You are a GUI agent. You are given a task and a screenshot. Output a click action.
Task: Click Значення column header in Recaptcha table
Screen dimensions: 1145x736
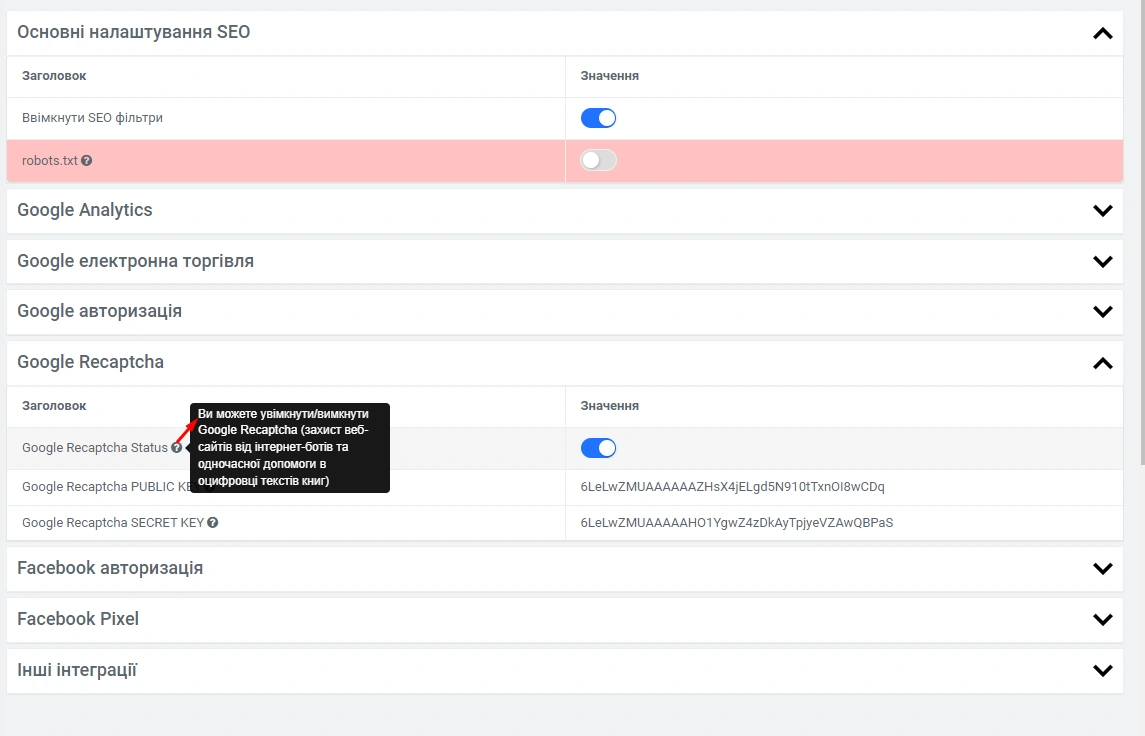click(609, 406)
